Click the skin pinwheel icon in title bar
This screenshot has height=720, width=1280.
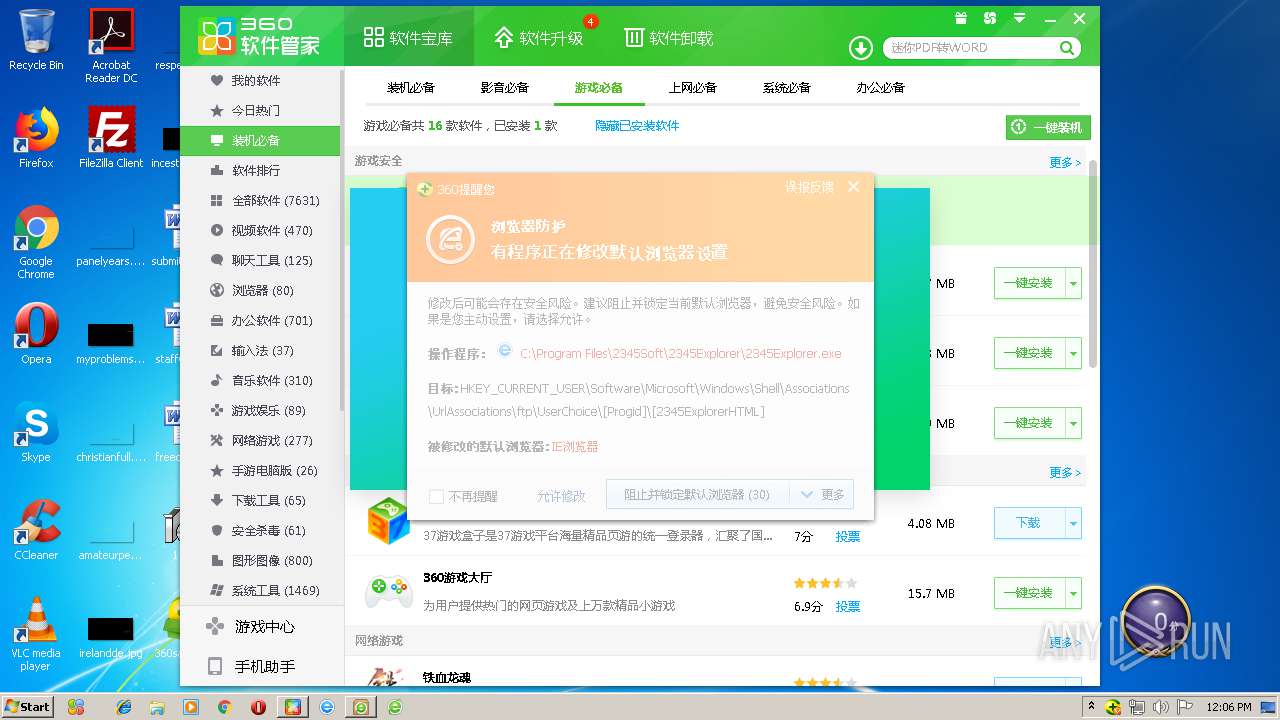click(990, 18)
